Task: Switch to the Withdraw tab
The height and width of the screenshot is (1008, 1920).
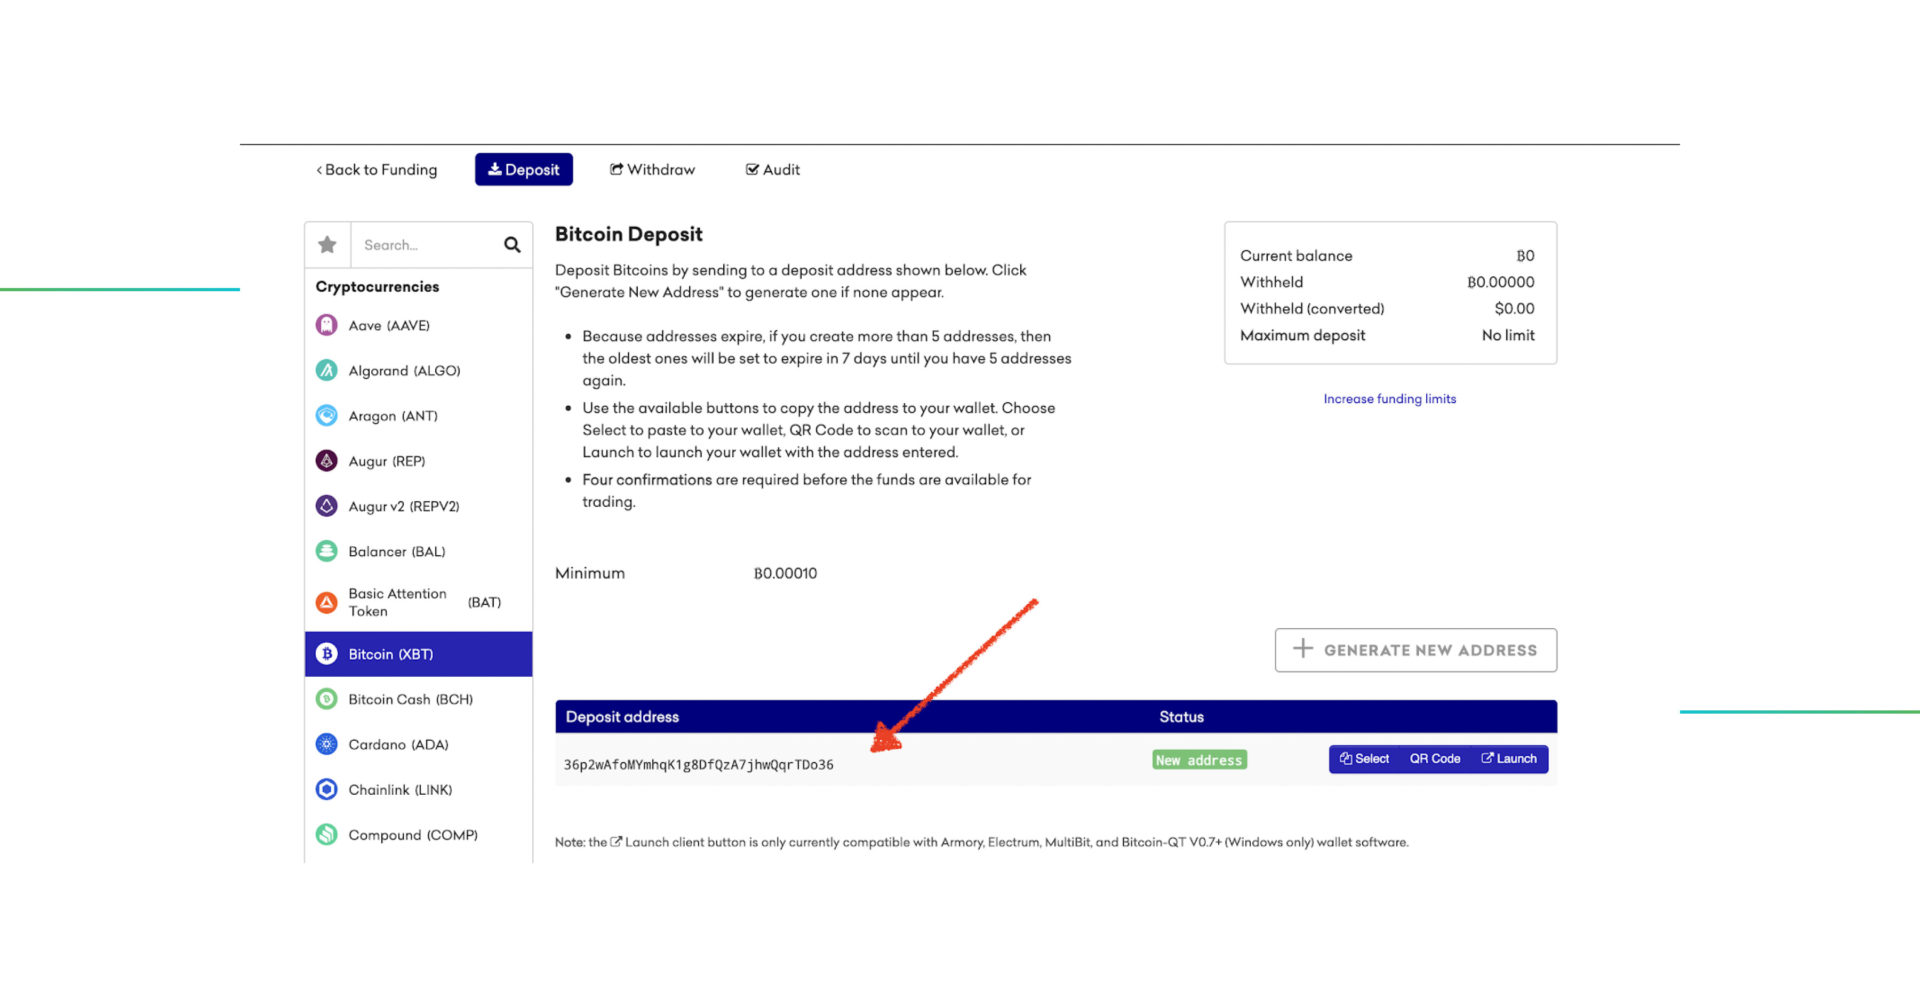Action: coord(652,169)
